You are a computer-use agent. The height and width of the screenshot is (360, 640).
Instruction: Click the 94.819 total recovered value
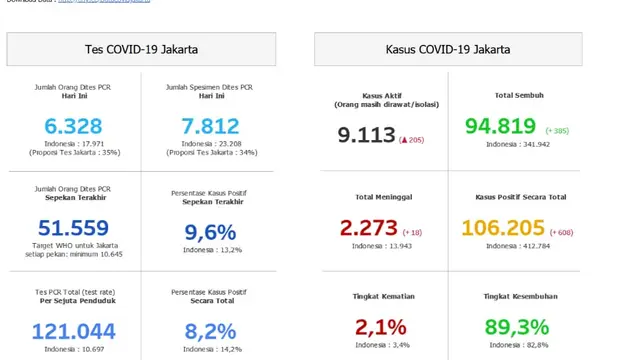[500, 126]
